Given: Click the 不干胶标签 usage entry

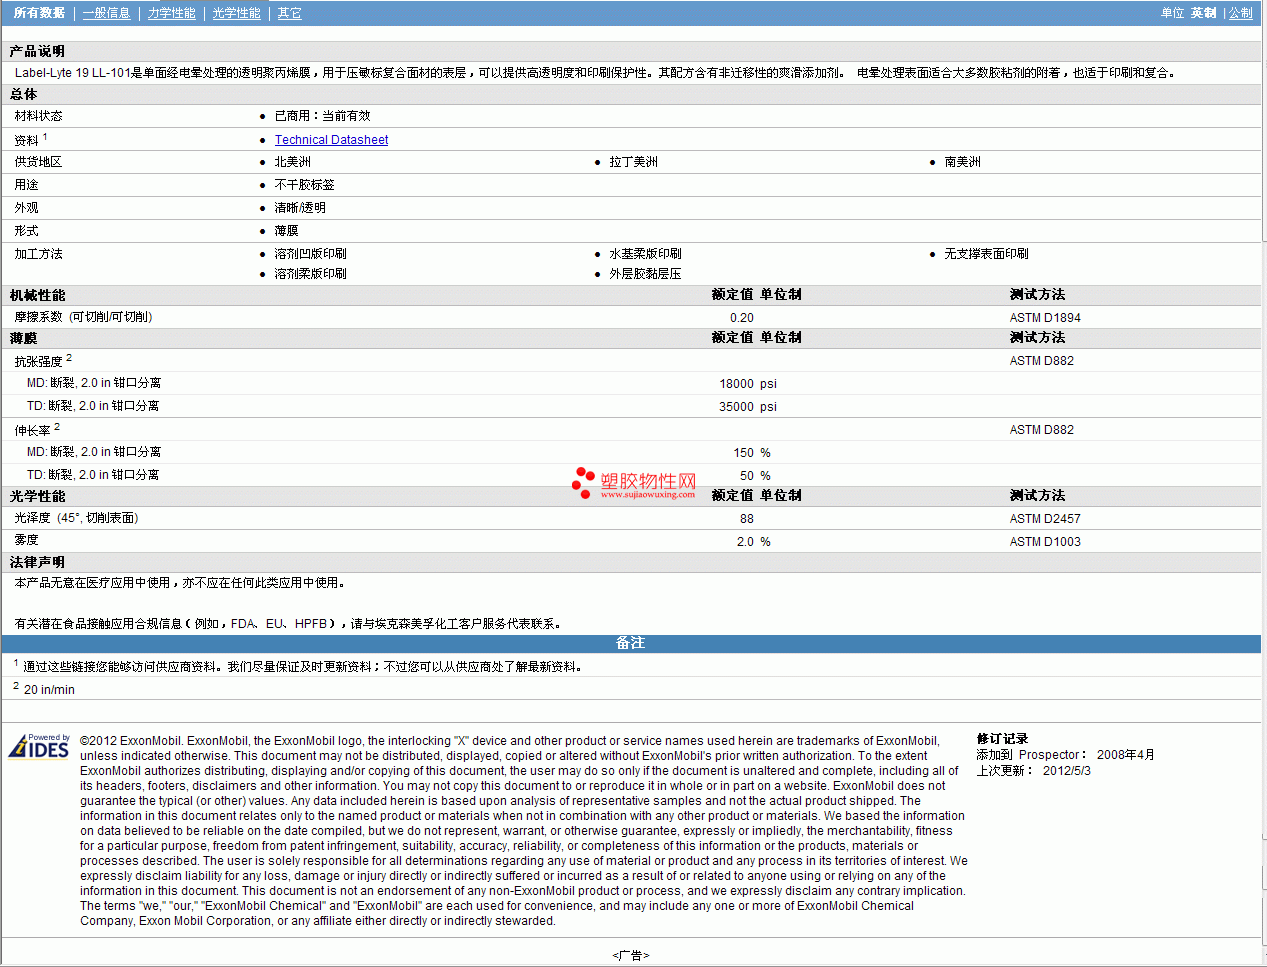Looking at the screenshot, I should (304, 185).
